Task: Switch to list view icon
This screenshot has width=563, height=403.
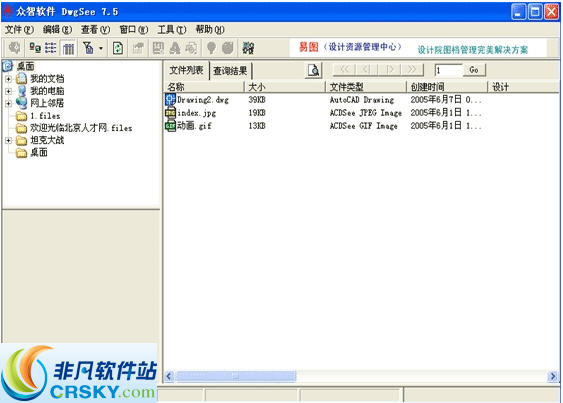Action: pyautogui.click(x=51, y=47)
